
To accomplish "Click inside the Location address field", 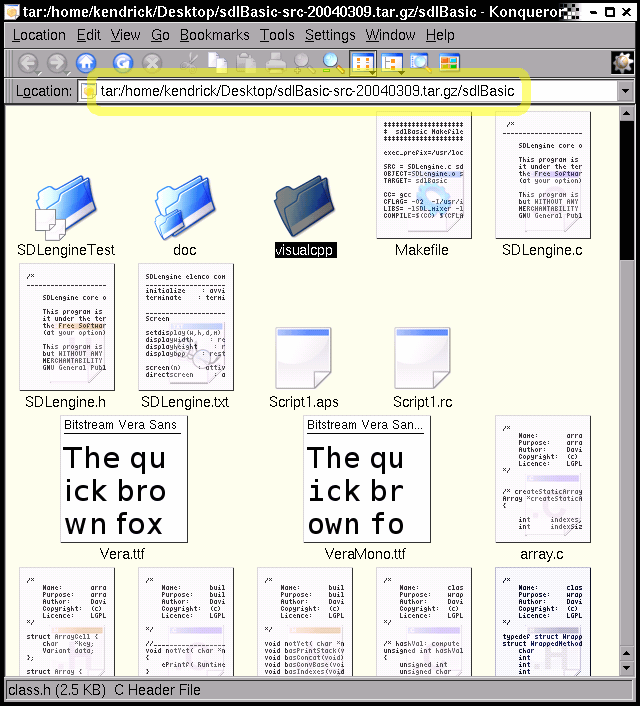I will [350, 91].
